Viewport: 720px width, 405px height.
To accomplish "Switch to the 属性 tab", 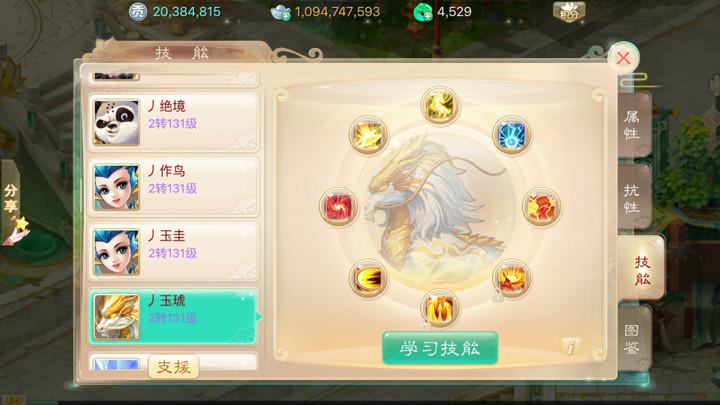I will point(634,125).
